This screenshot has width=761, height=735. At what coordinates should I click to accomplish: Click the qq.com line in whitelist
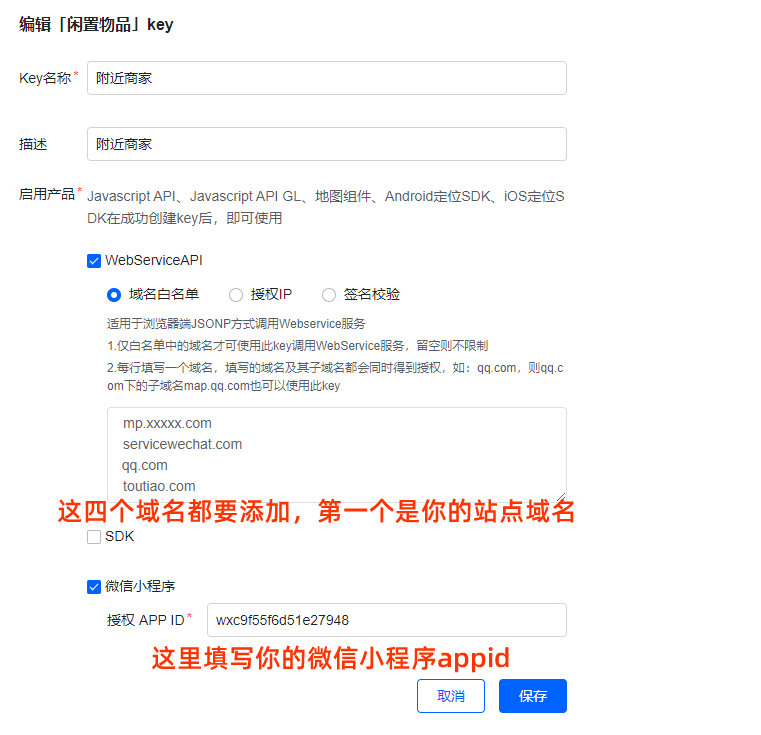point(145,465)
